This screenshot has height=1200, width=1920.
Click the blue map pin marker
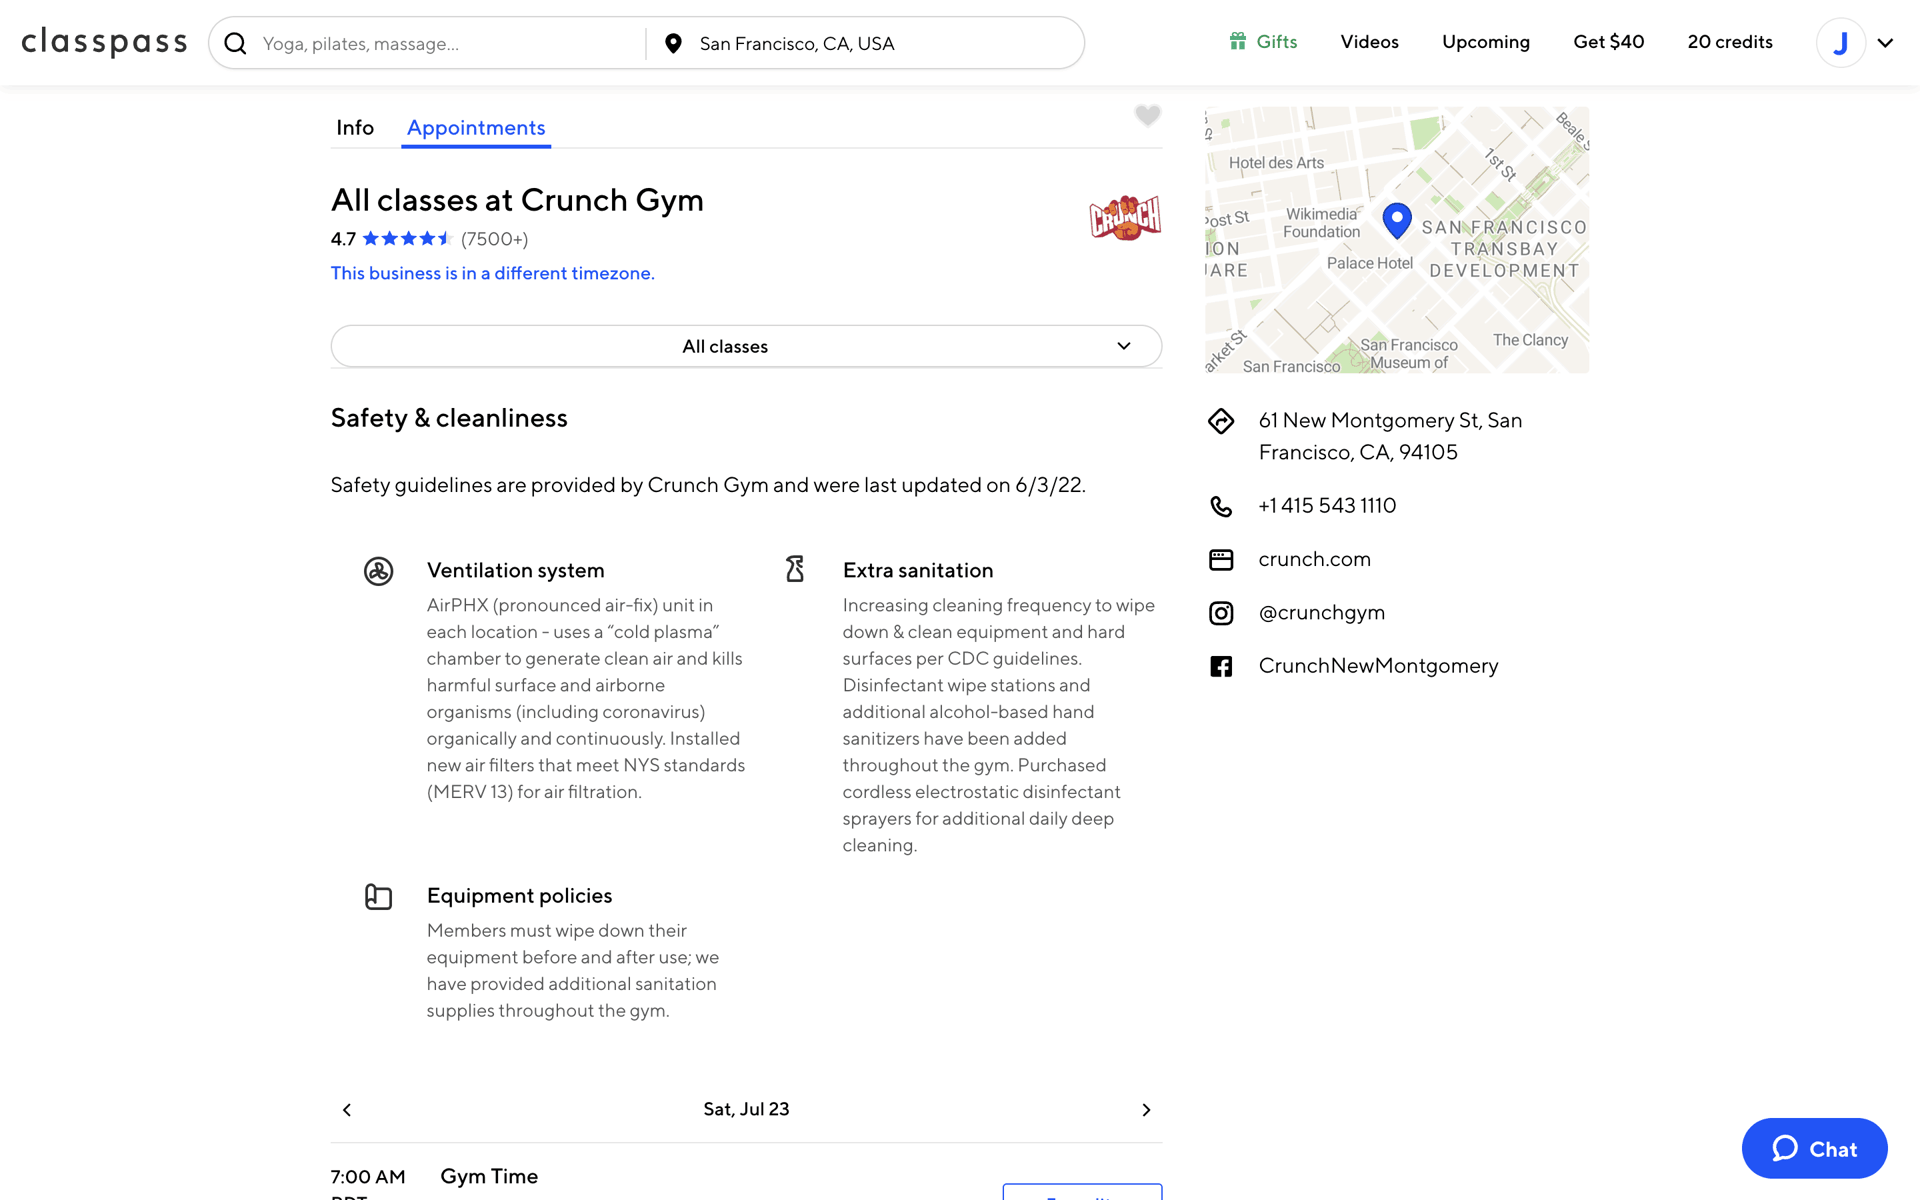(x=1396, y=220)
